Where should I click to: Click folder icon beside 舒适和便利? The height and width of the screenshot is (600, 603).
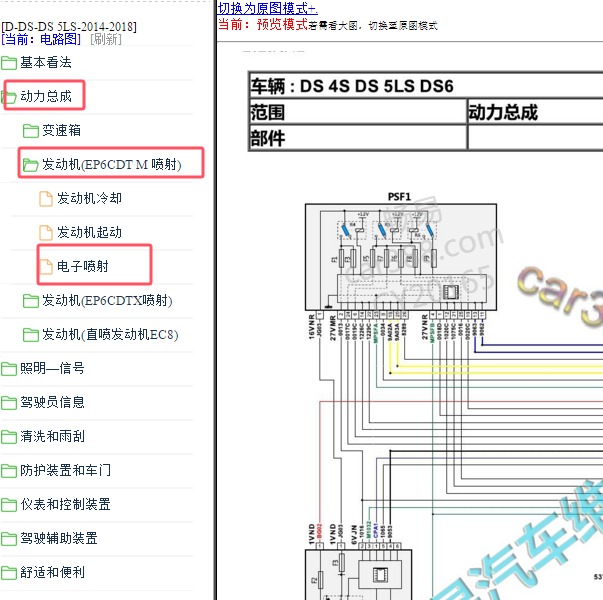[x=9, y=572]
